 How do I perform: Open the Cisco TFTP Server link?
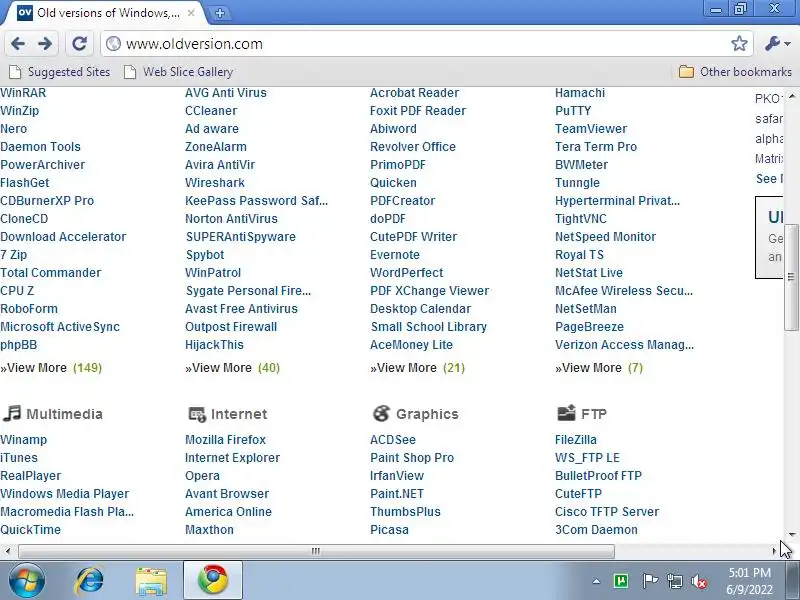[x=607, y=512]
